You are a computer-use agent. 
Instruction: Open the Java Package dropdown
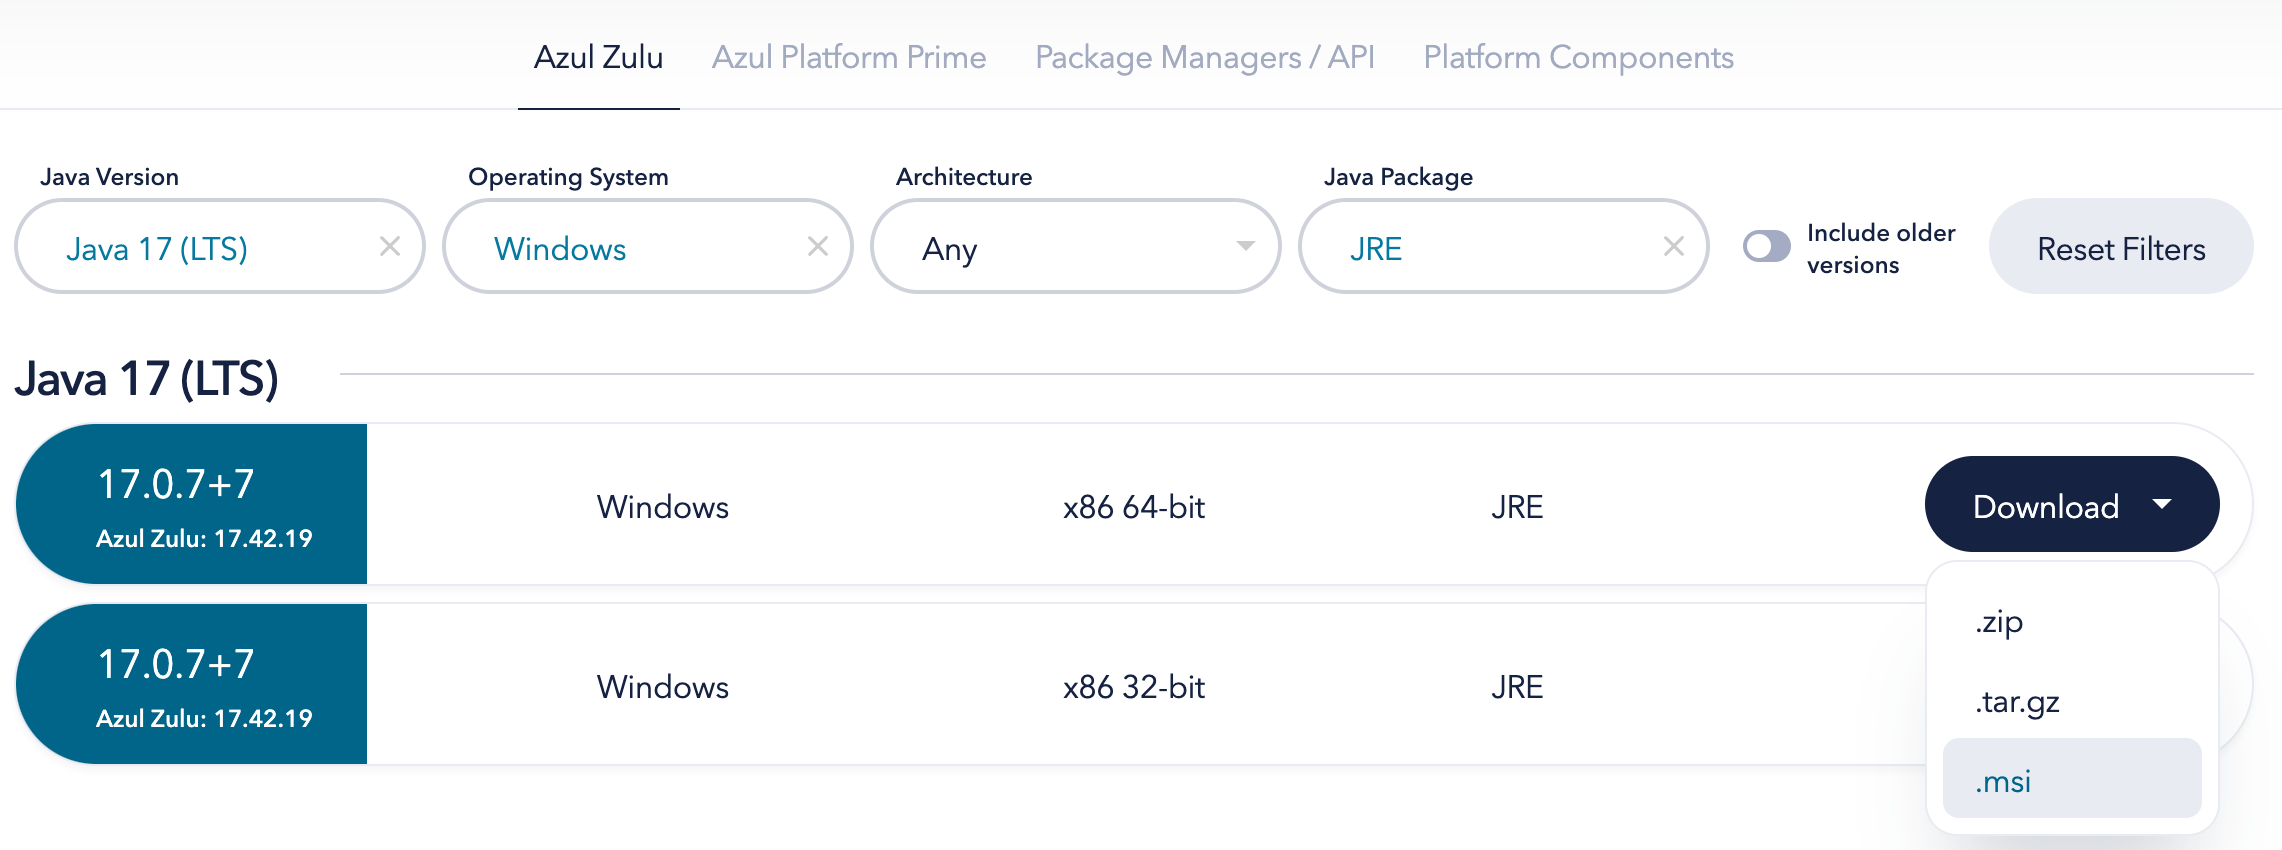pyautogui.click(x=1504, y=246)
